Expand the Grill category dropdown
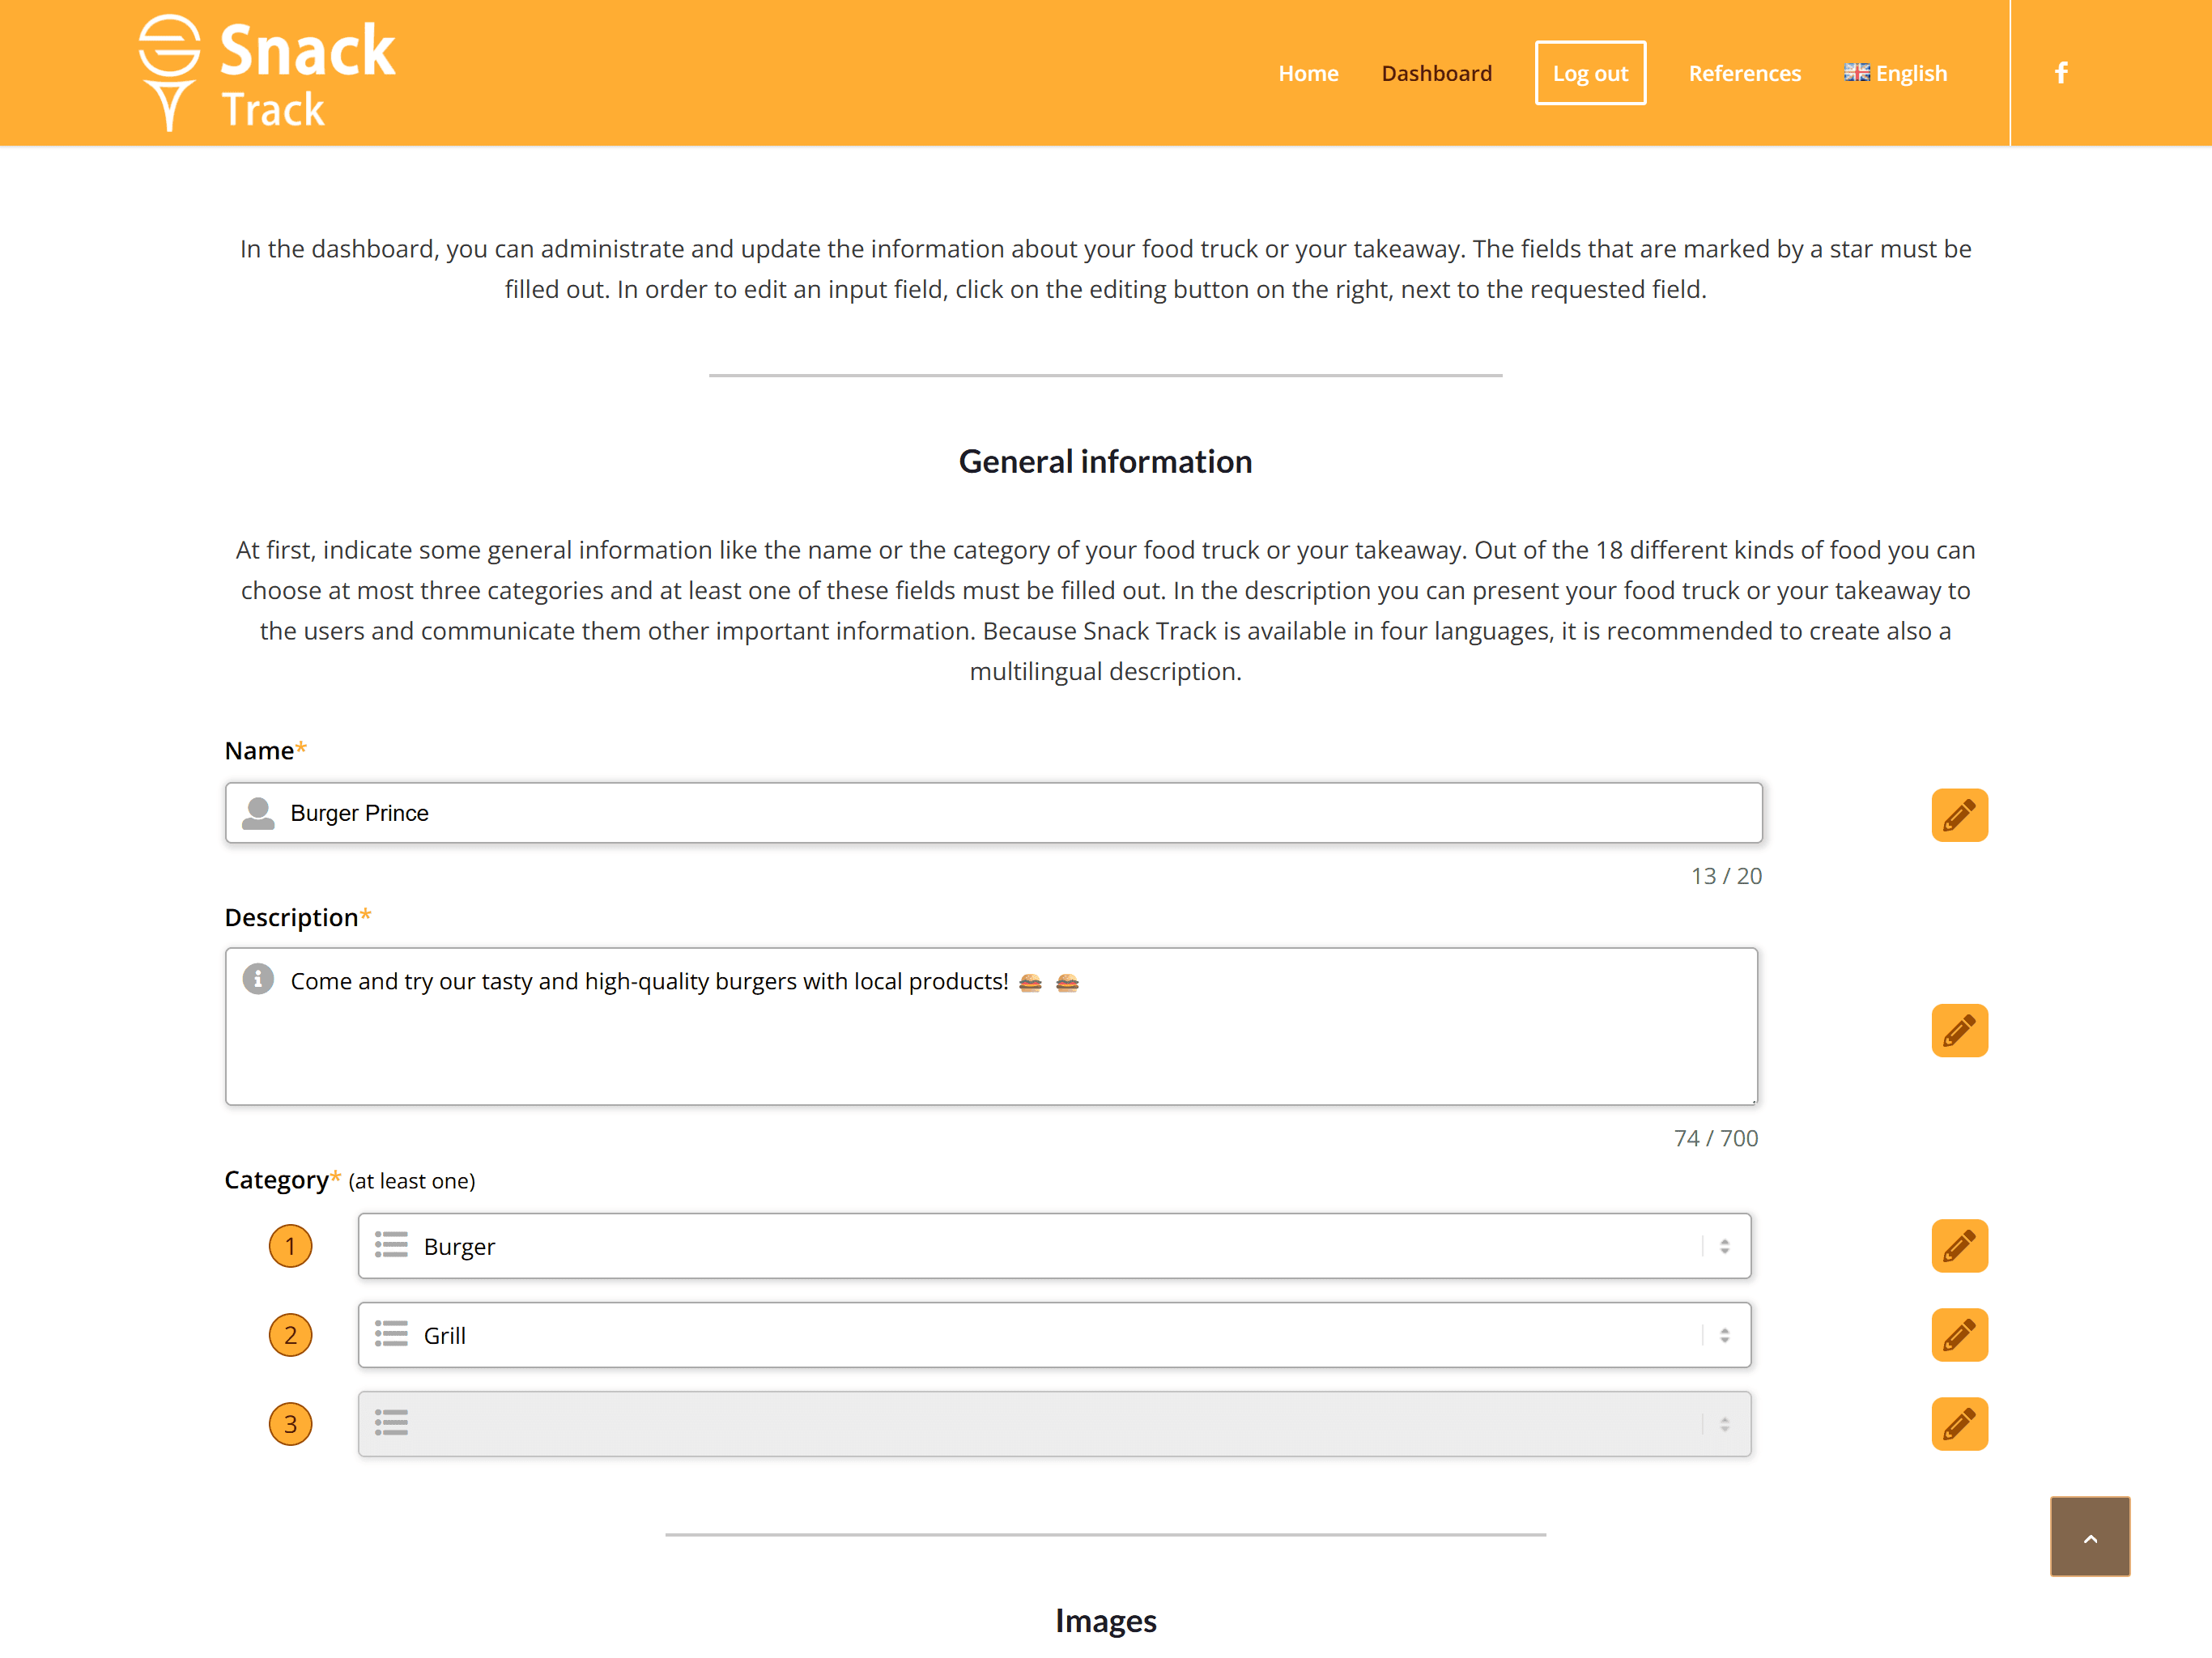 pyautogui.click(x=1054, y=1335)
